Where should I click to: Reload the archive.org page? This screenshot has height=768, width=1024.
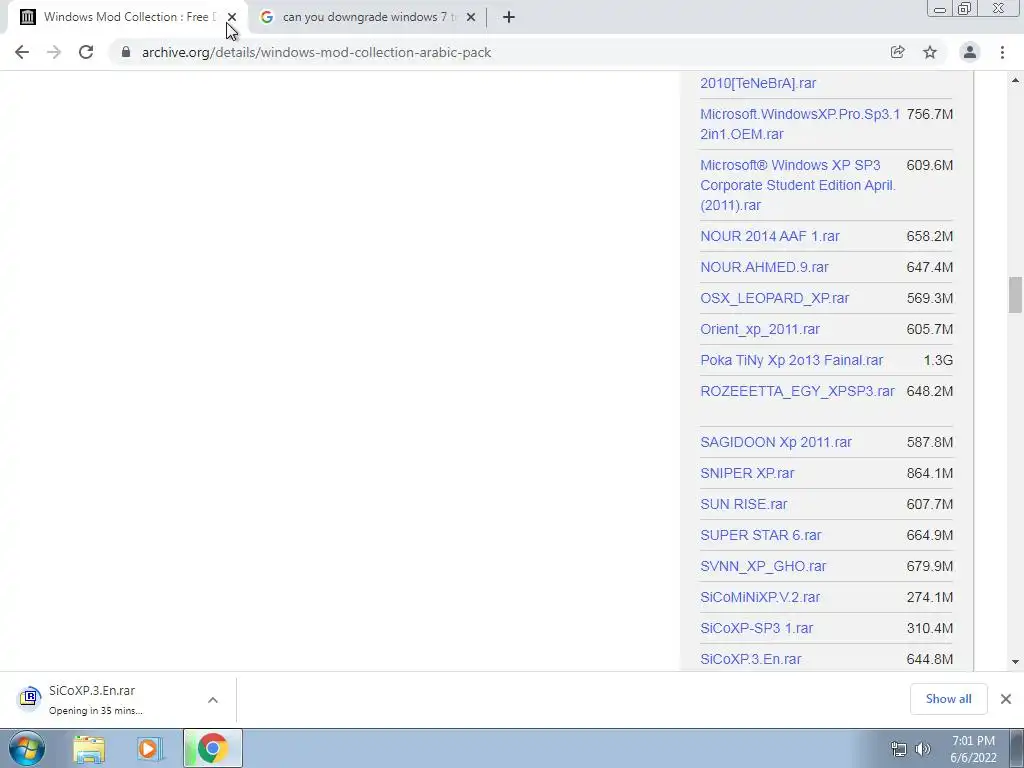pos(86,52)
